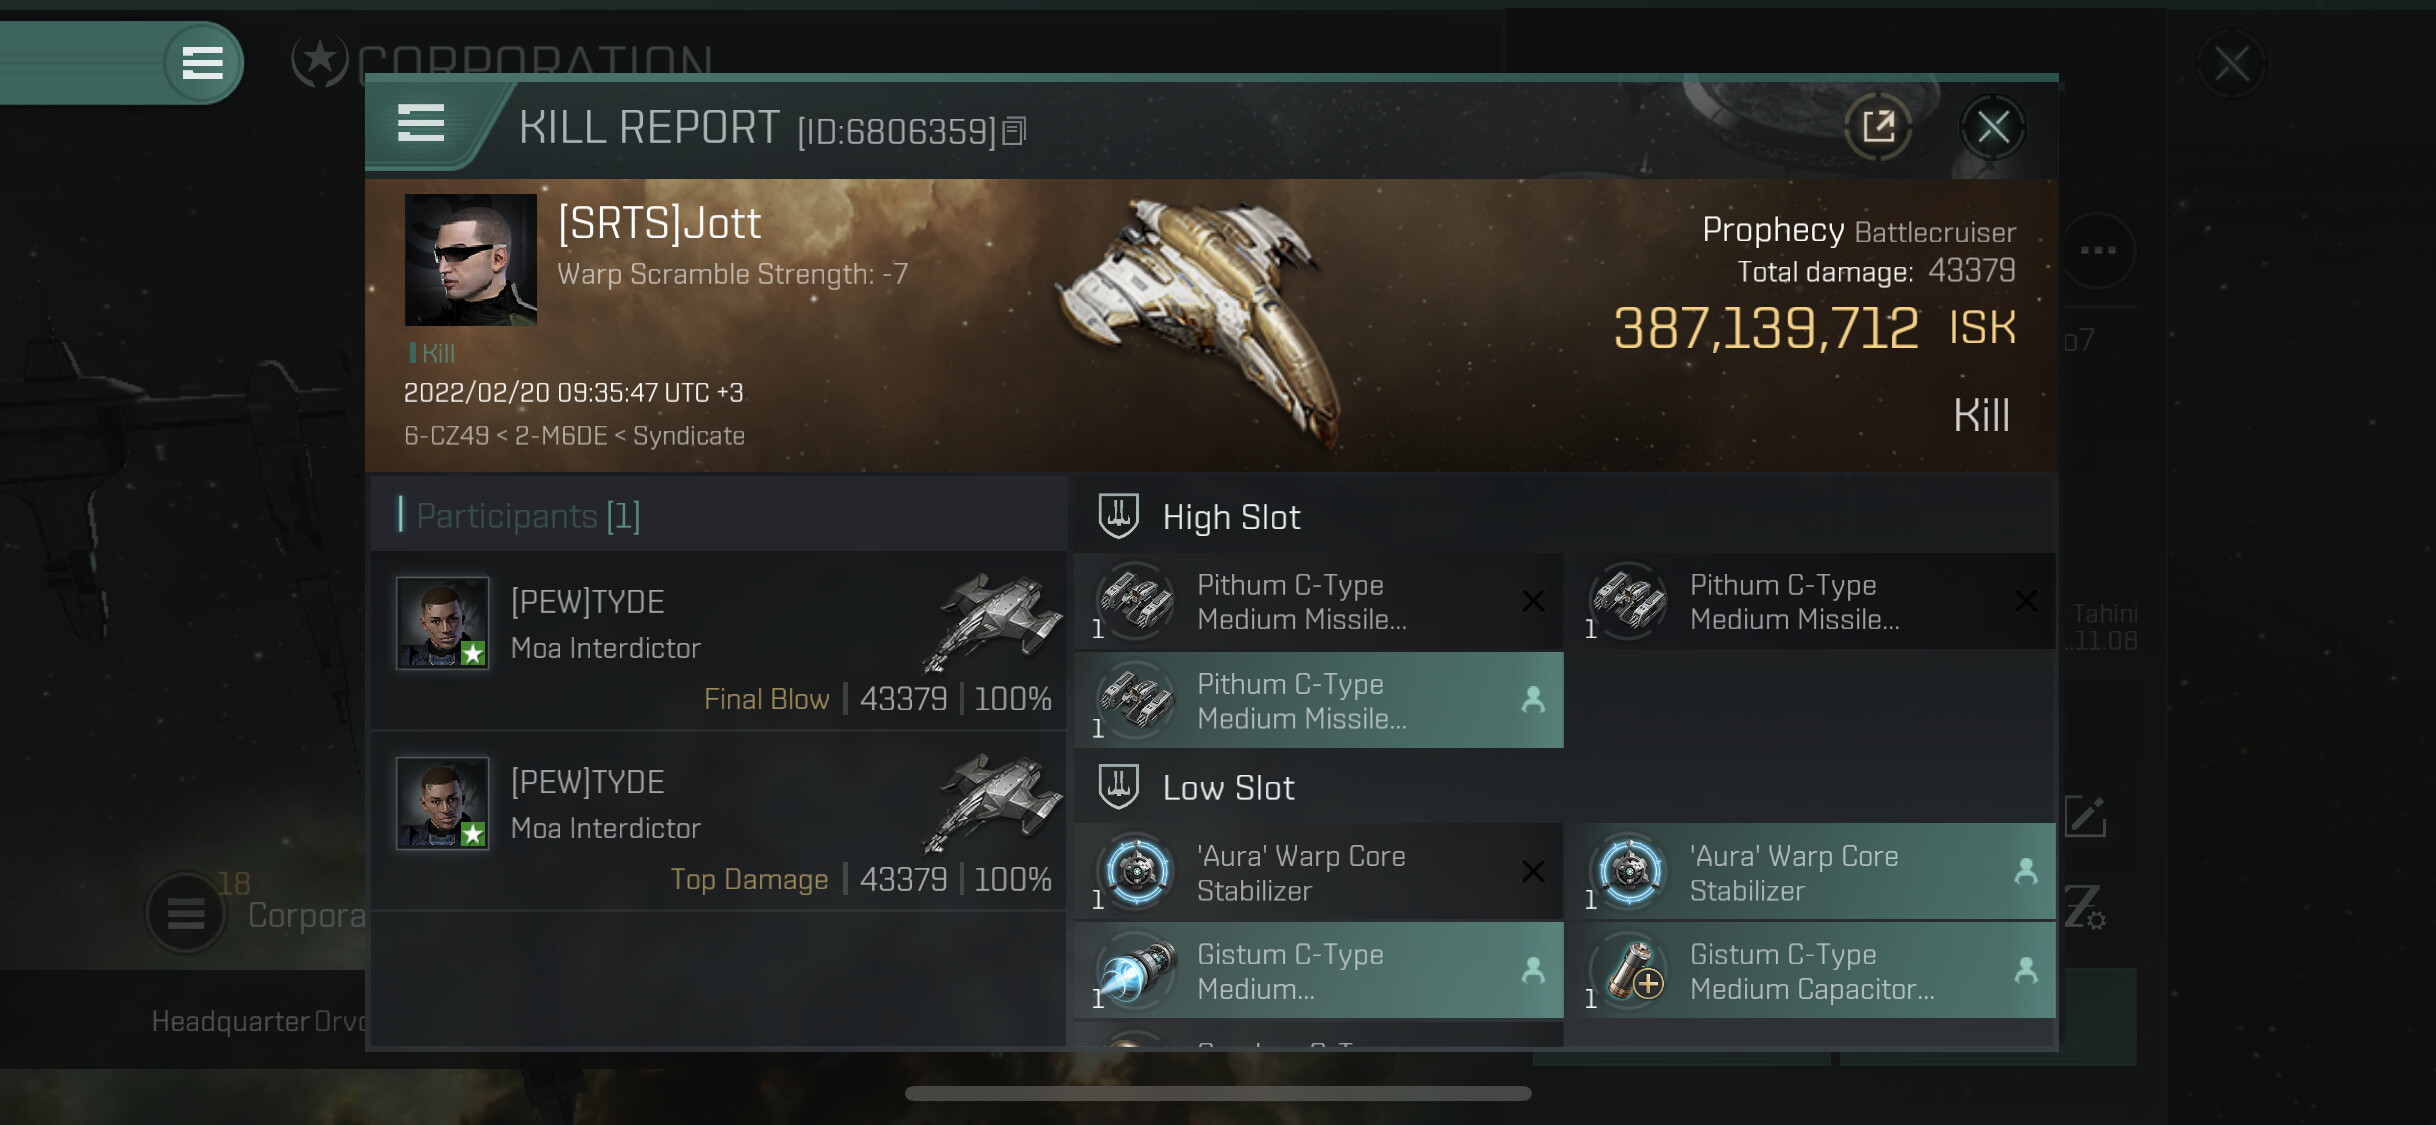2436x1125 pixels.
Task: Close the kill report window
Action: [x=1992, y=127]
